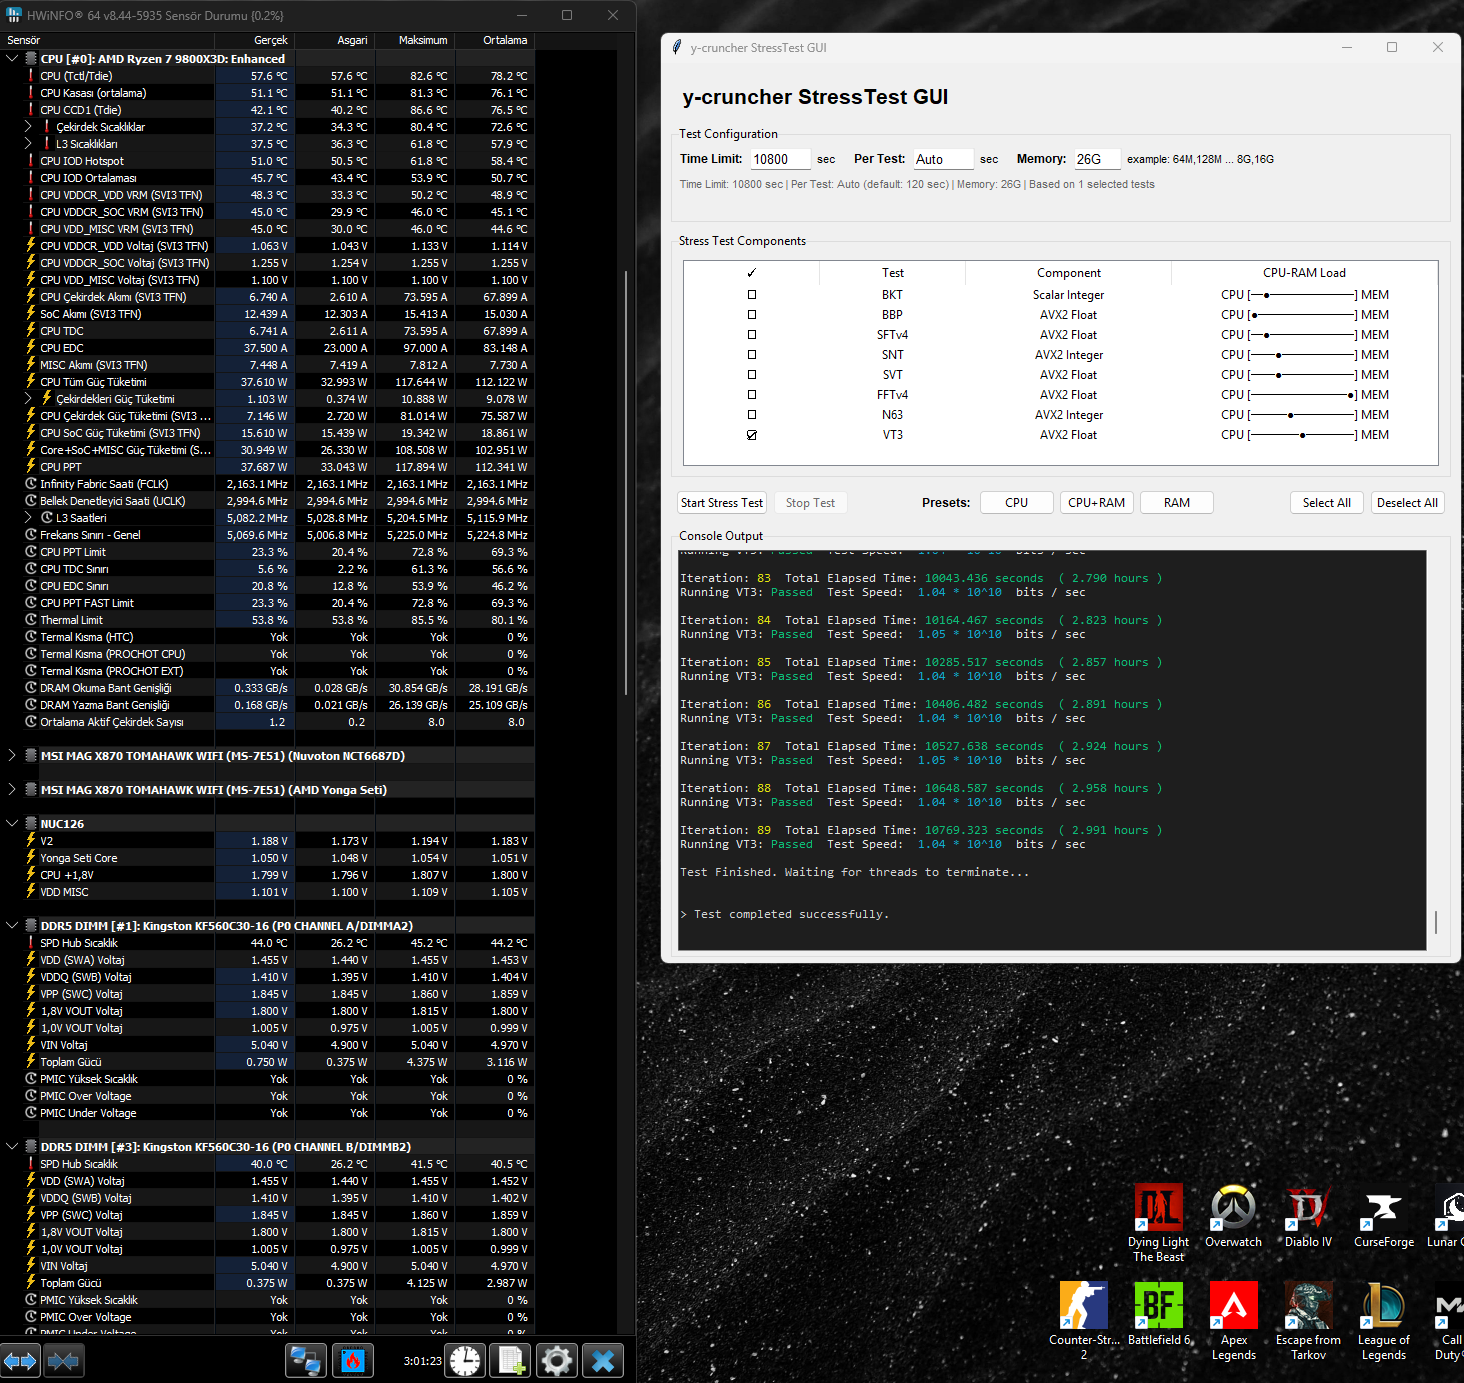This screenshot has height=1383, width=1464.
Task: Click the Per Test input field
Action: [x=943, y=159]
